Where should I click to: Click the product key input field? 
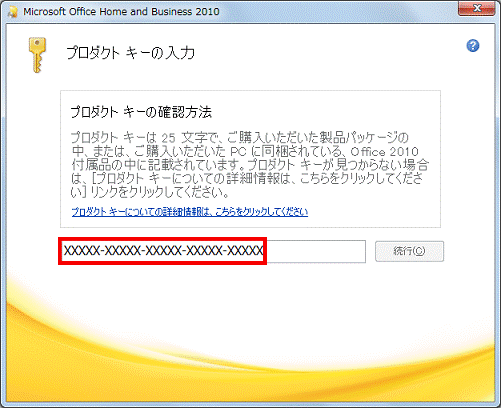coord(213,251)
